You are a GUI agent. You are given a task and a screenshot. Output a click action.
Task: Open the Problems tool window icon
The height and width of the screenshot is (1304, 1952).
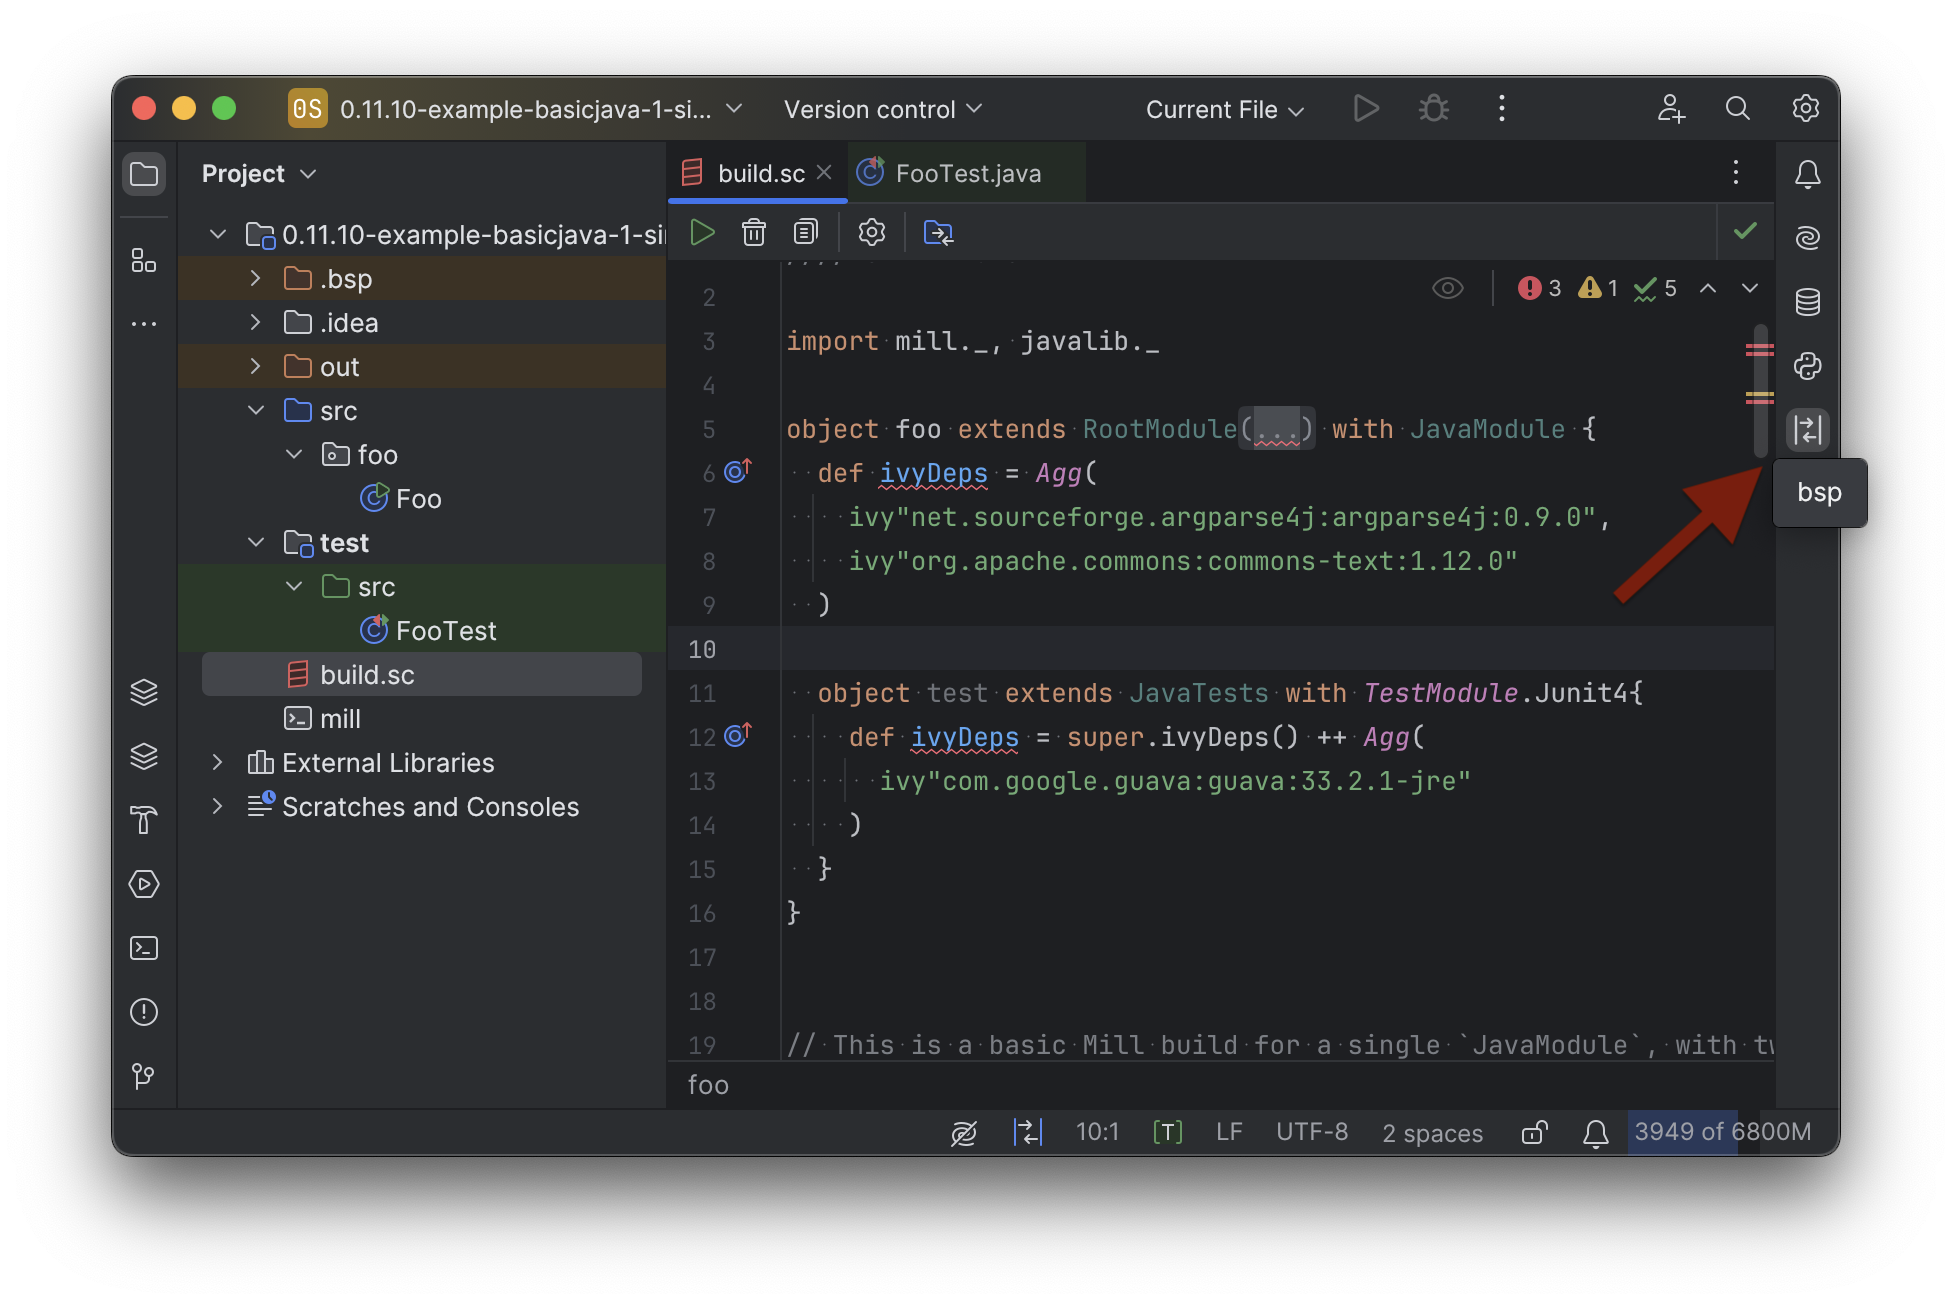pyautogui.click(x=144, y=1012)
